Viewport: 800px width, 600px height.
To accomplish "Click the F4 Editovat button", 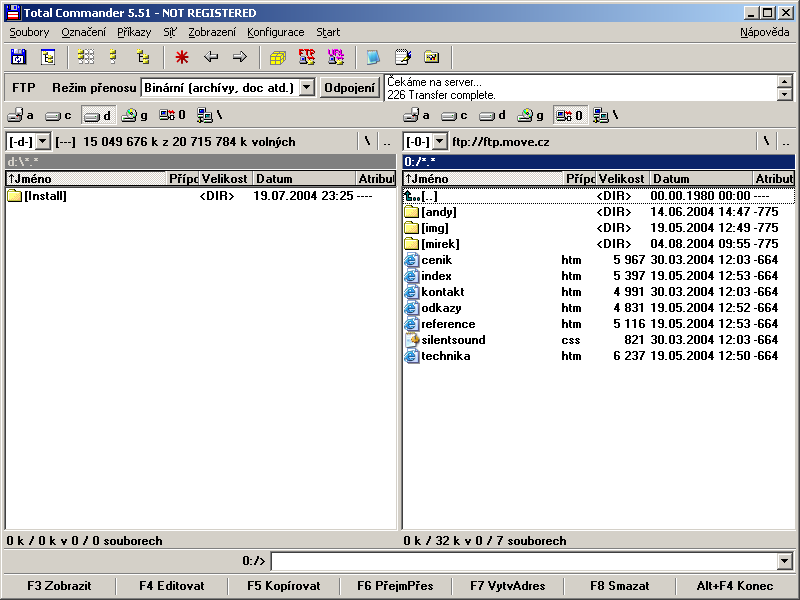I will pos(171,586).
